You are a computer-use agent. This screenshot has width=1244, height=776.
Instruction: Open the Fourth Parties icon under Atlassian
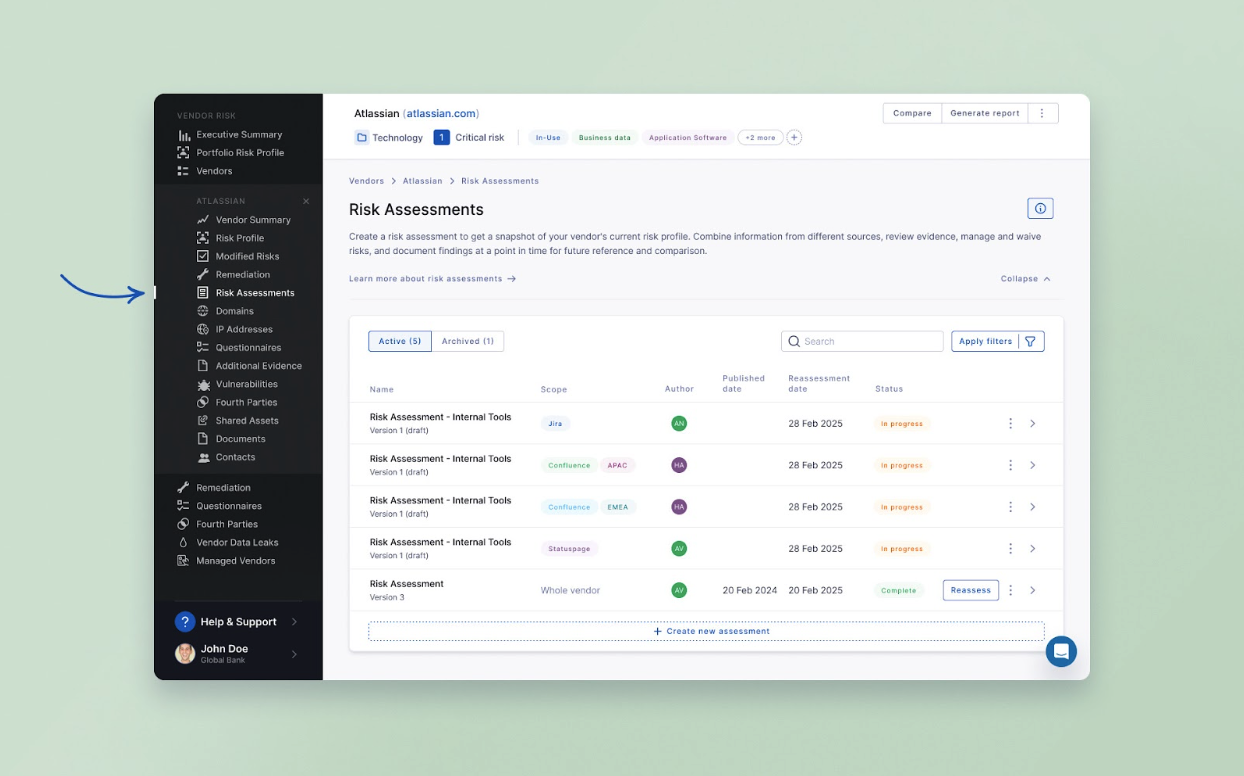point(203,402)
